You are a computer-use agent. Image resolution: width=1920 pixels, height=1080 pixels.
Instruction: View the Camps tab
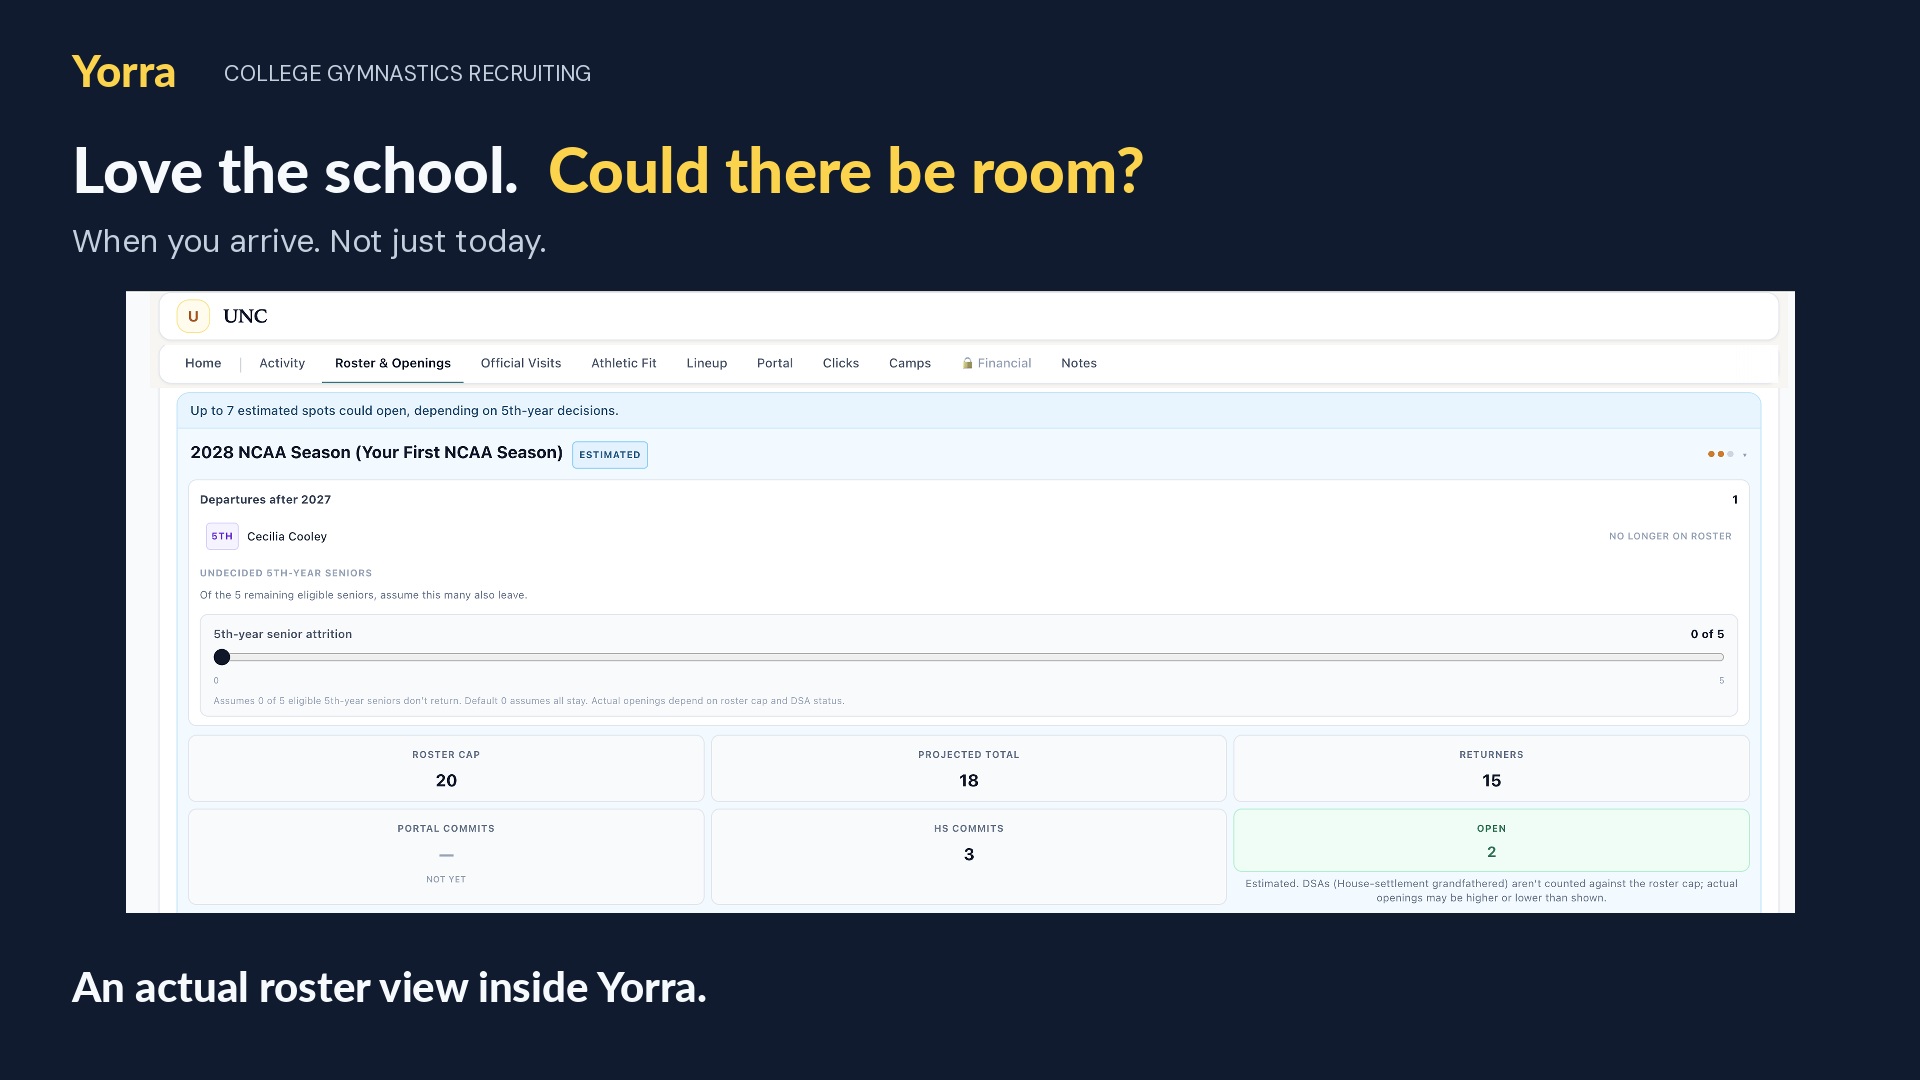(910, 363)
